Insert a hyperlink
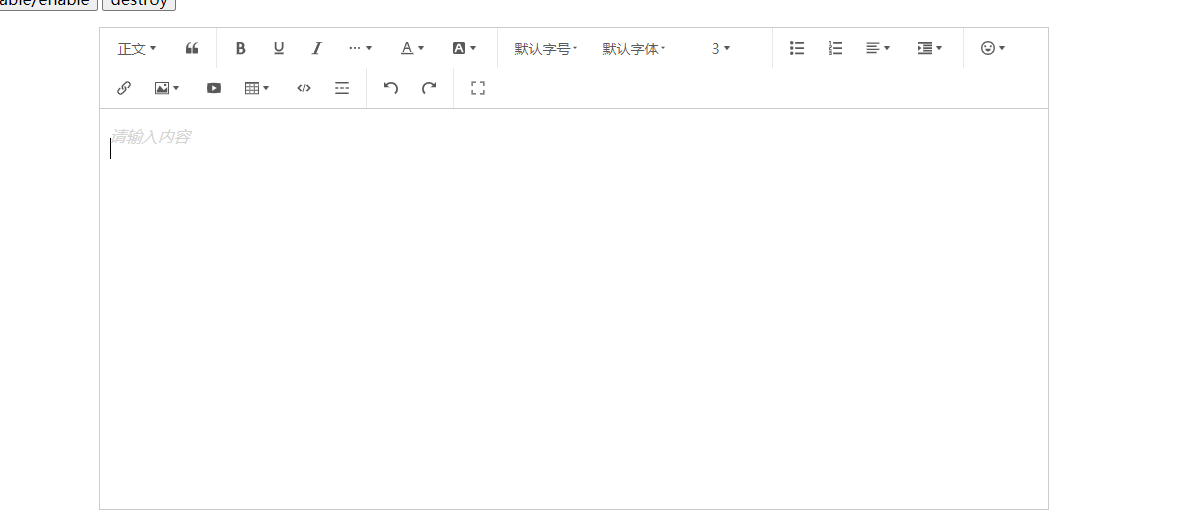The image size is (1201, 523). coord(124,88)
